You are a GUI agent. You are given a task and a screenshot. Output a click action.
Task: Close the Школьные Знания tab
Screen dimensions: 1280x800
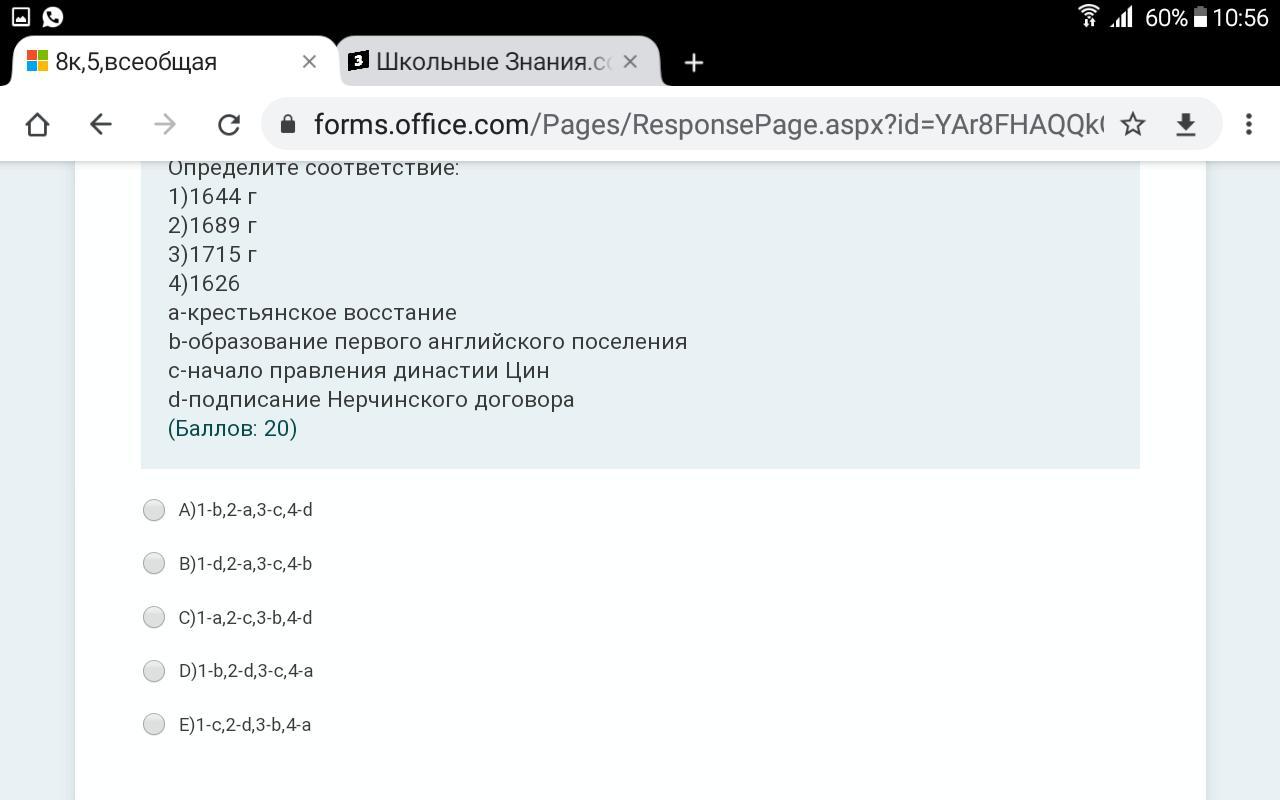630,62
